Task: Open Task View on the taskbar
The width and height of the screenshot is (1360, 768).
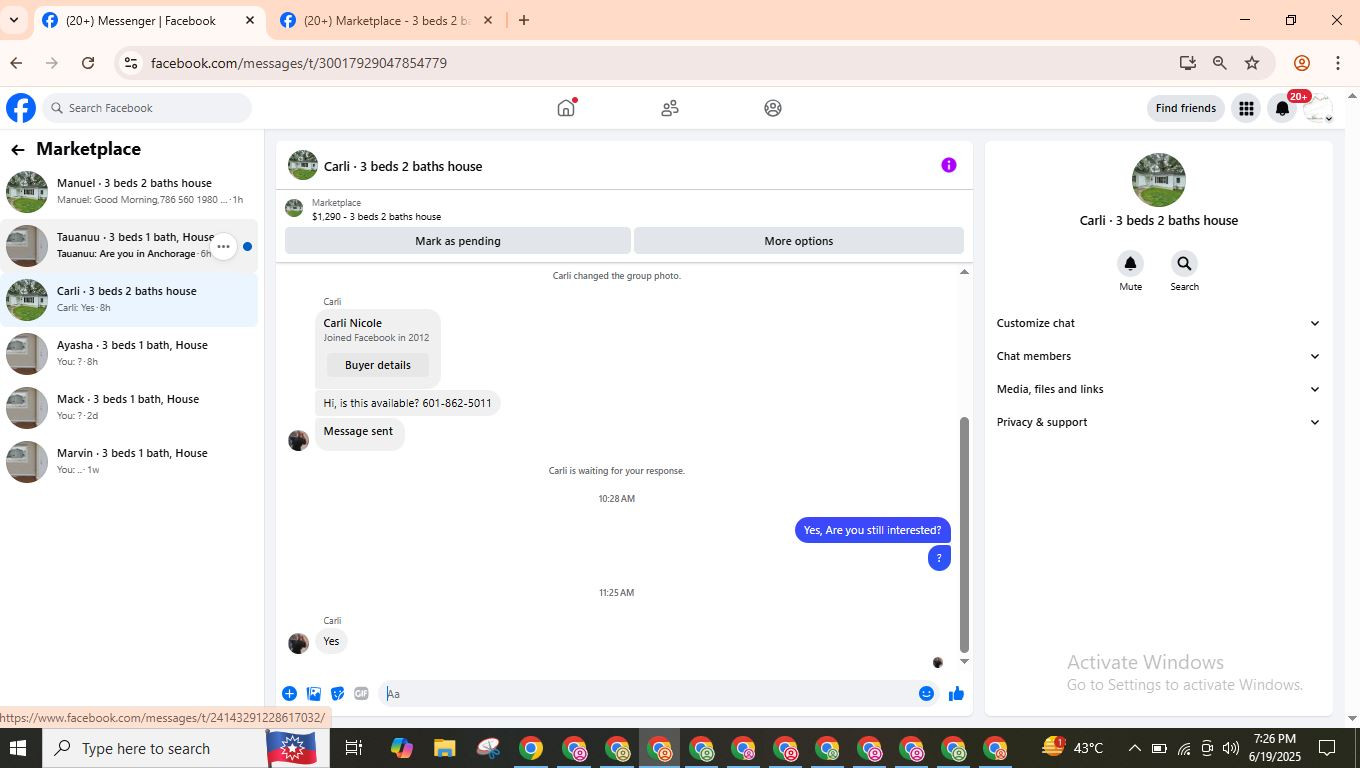Action: [354, 748]
